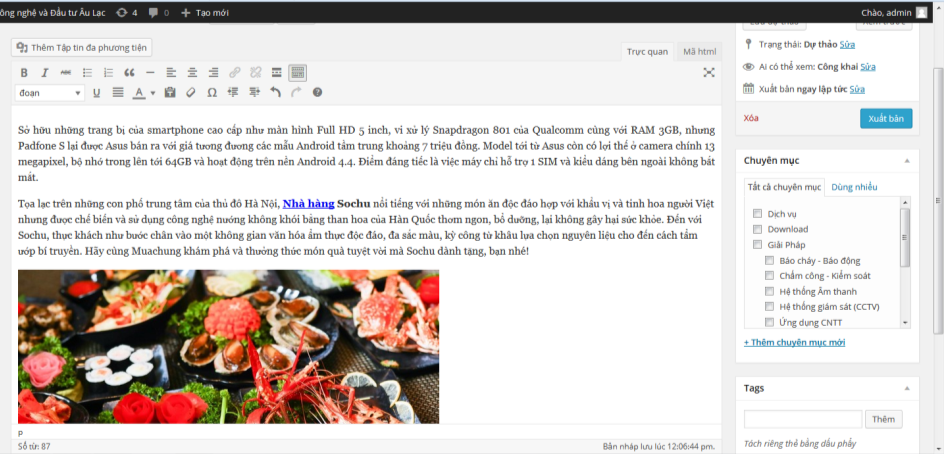Viewport: 944px width, 454px height.
Task: Decrease the paragraph indent
Action: tap(233, 93)
